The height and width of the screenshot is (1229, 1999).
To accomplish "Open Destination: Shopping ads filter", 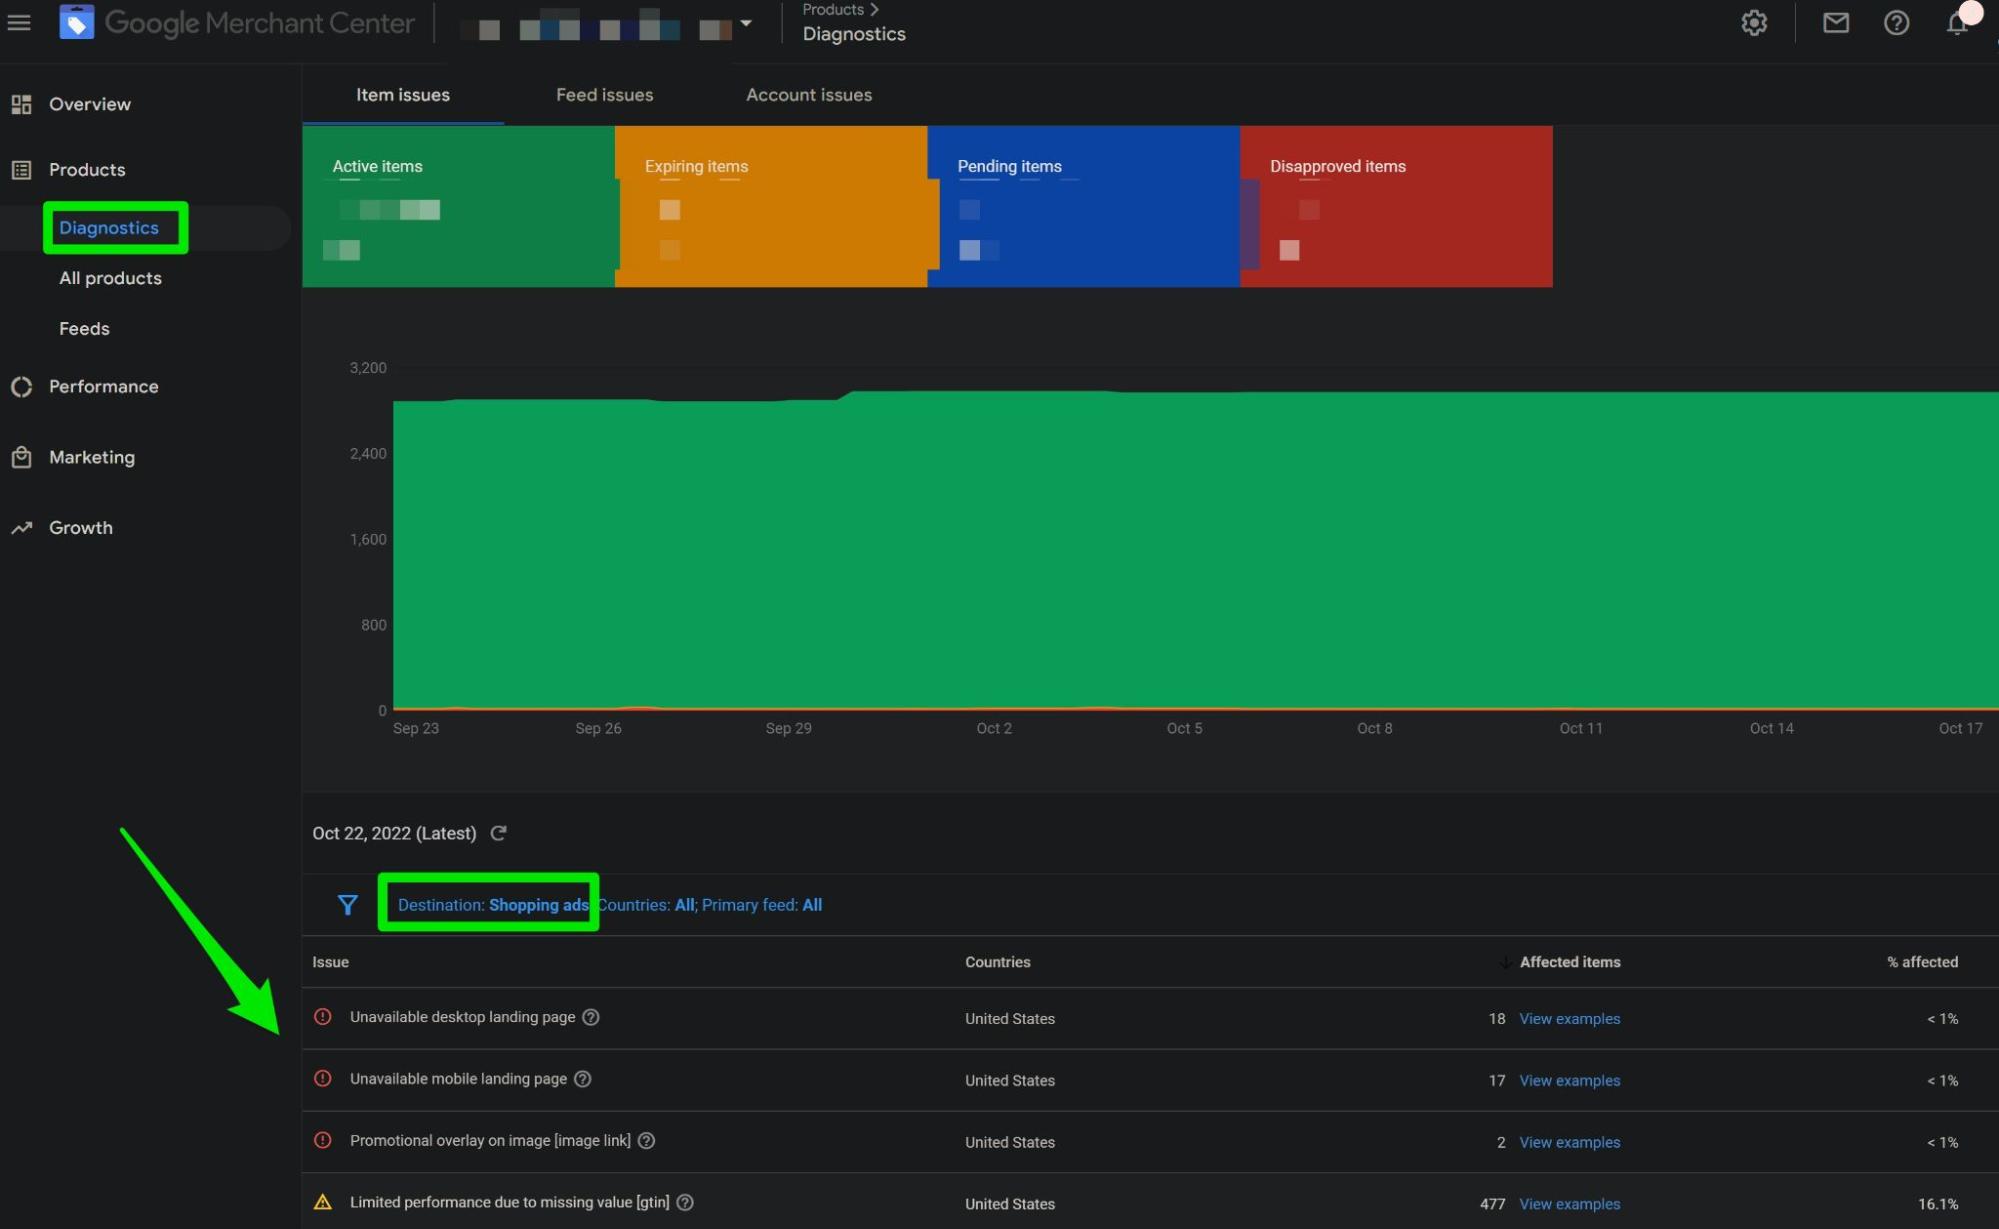I will 492,905.
